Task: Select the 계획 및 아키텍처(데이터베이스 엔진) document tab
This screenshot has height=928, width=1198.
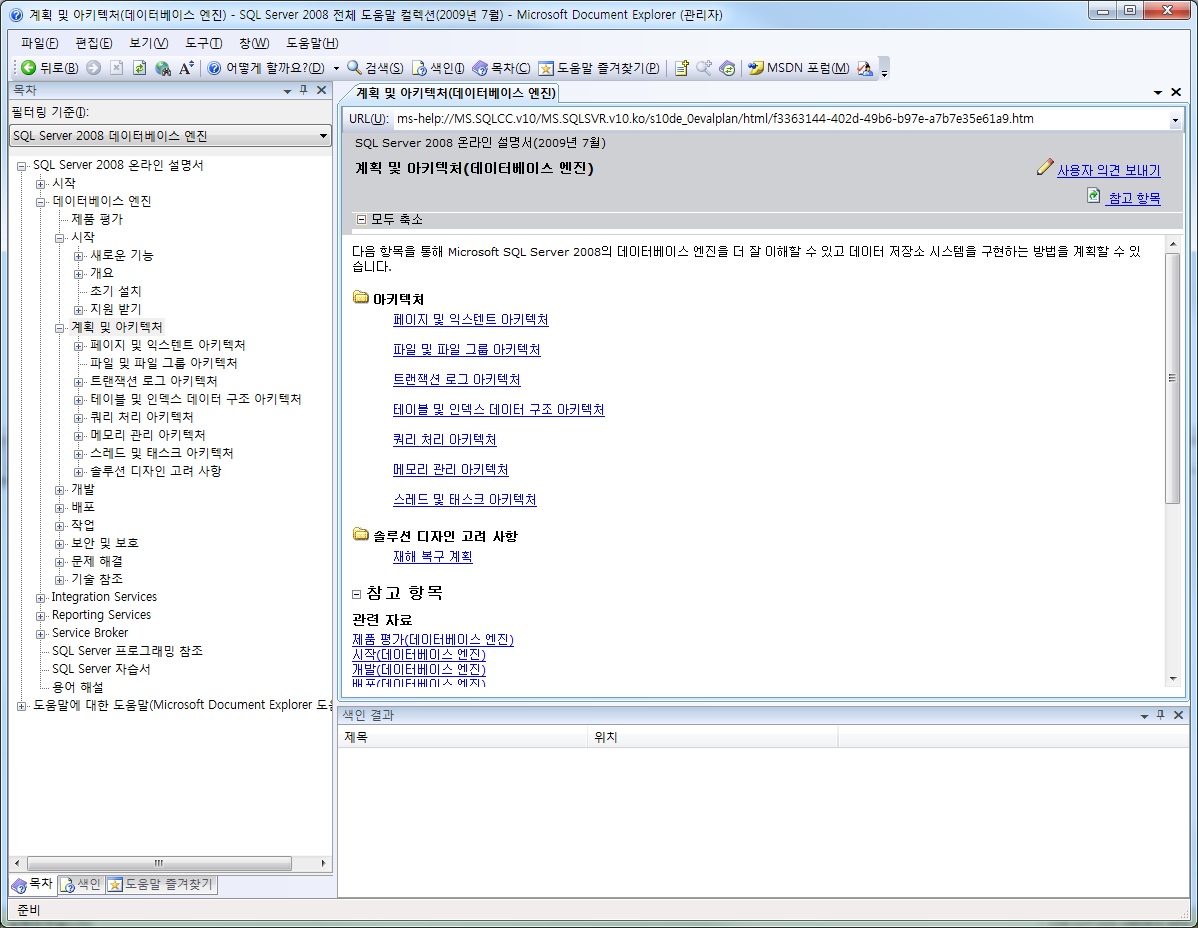Action: click(455, 93)
